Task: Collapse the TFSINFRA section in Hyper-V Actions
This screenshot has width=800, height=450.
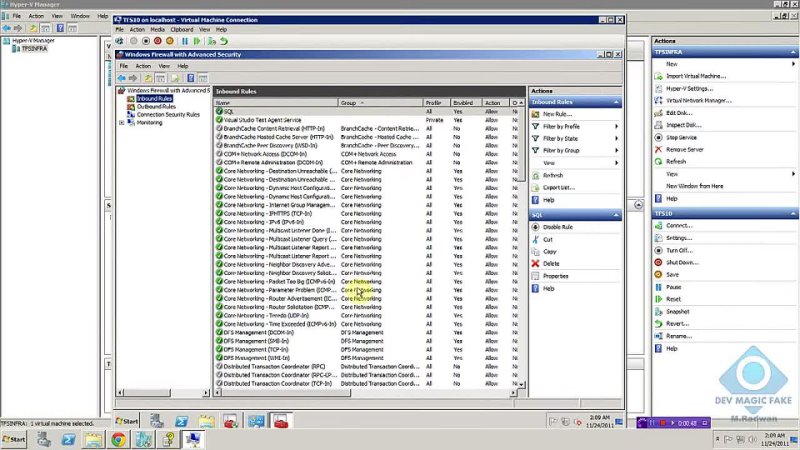Action: pyautogui.click(x=793, y=52)
